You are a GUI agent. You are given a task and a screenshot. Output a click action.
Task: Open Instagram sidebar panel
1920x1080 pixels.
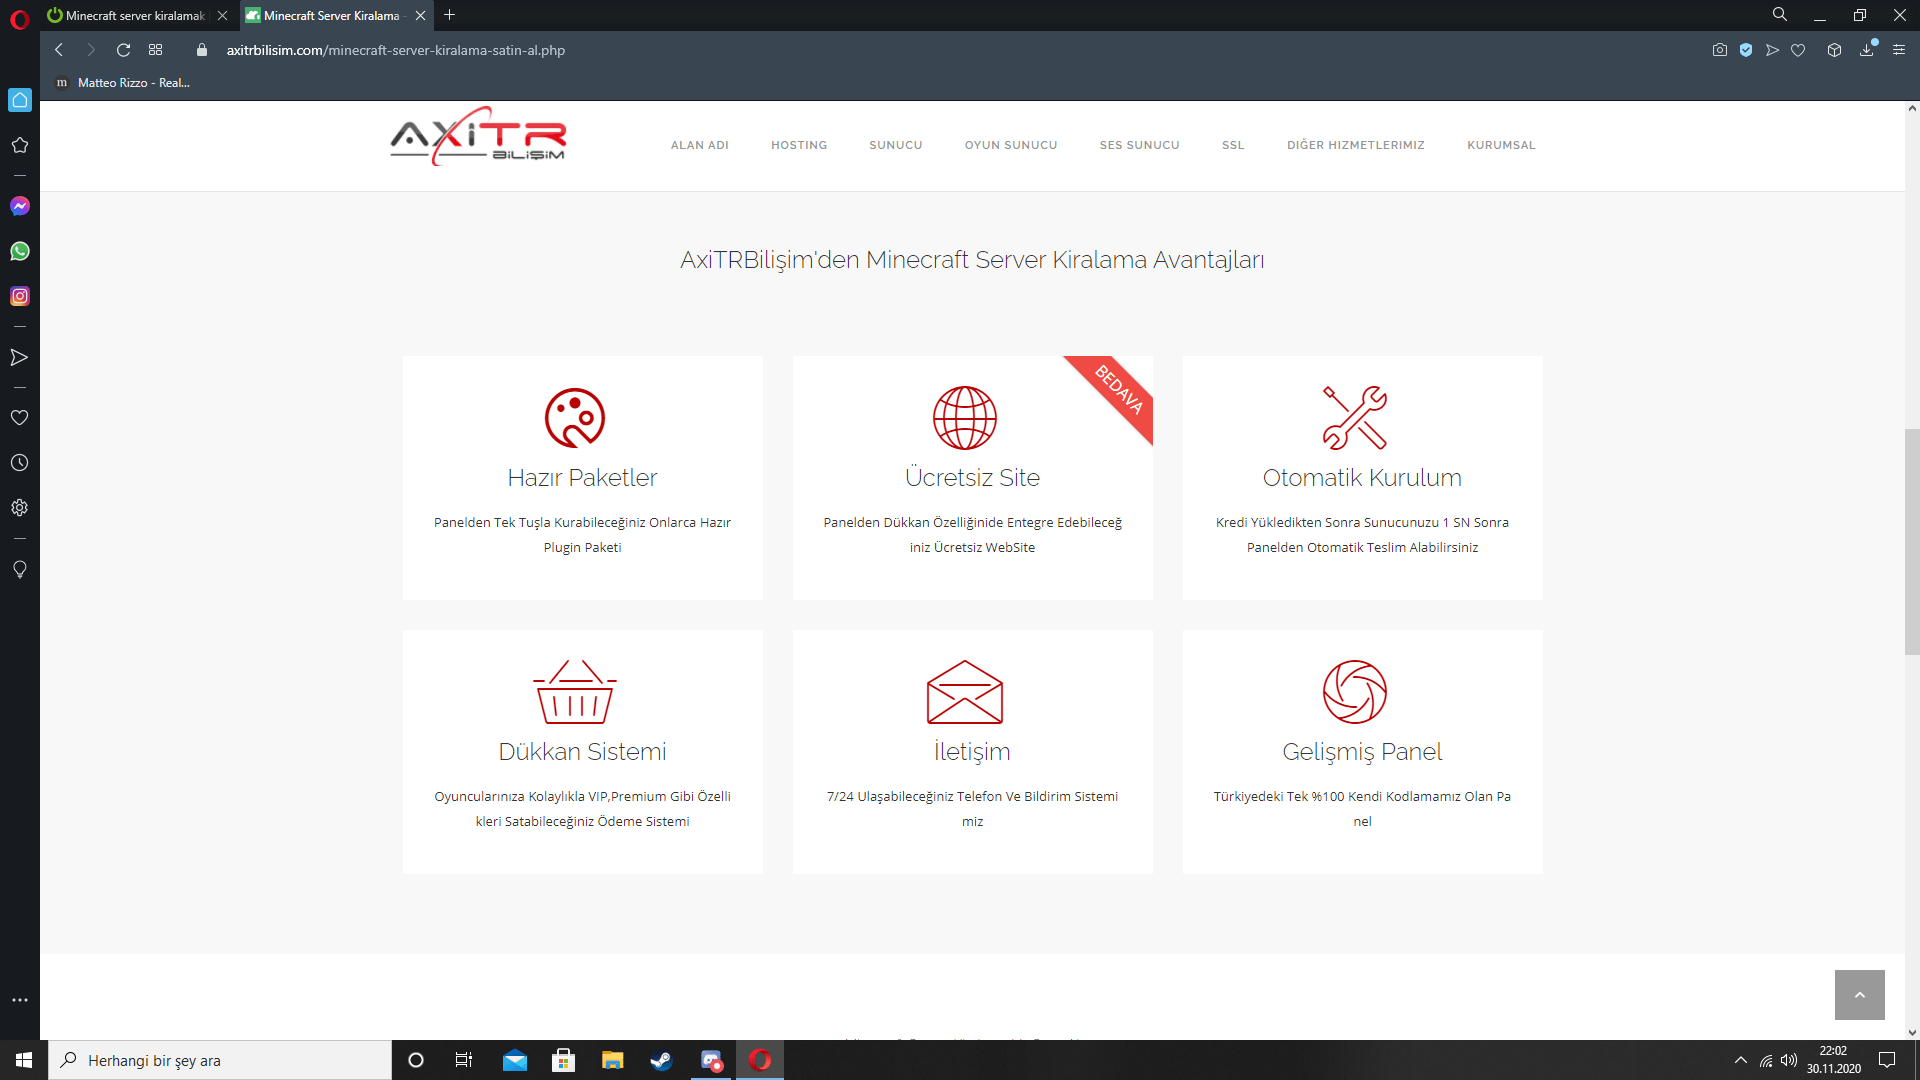pyautogui.click(x=20, y=296)
